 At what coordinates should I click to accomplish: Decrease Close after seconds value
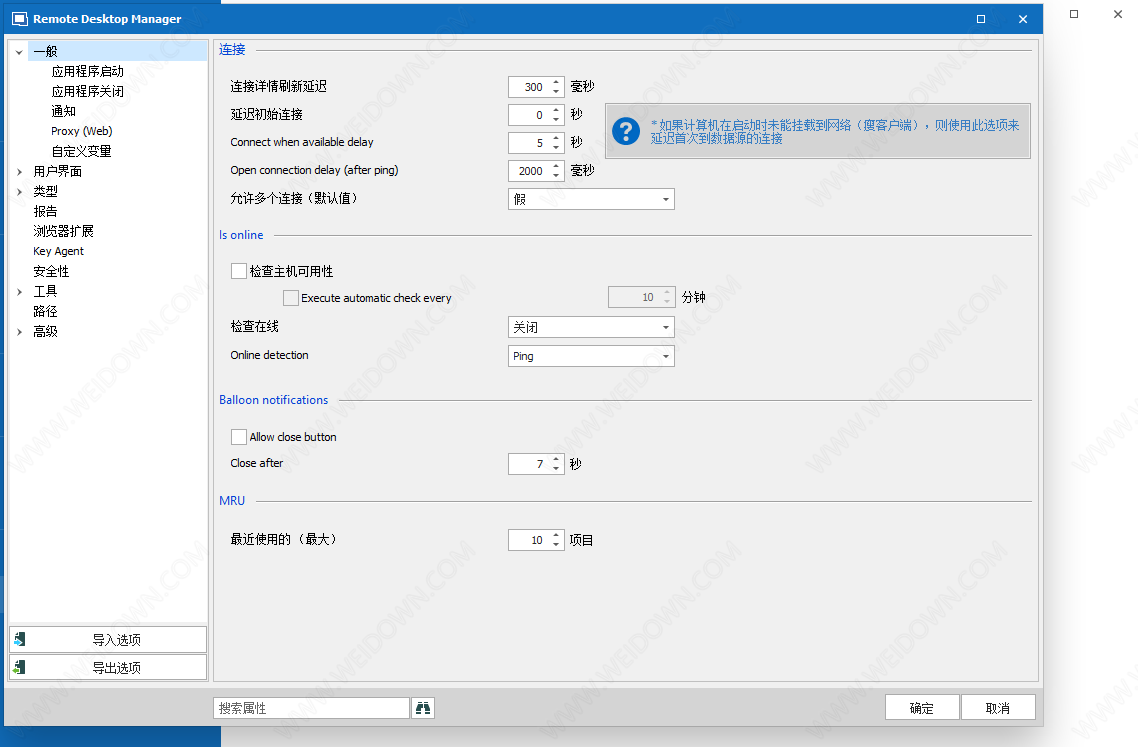click(556, 468)
